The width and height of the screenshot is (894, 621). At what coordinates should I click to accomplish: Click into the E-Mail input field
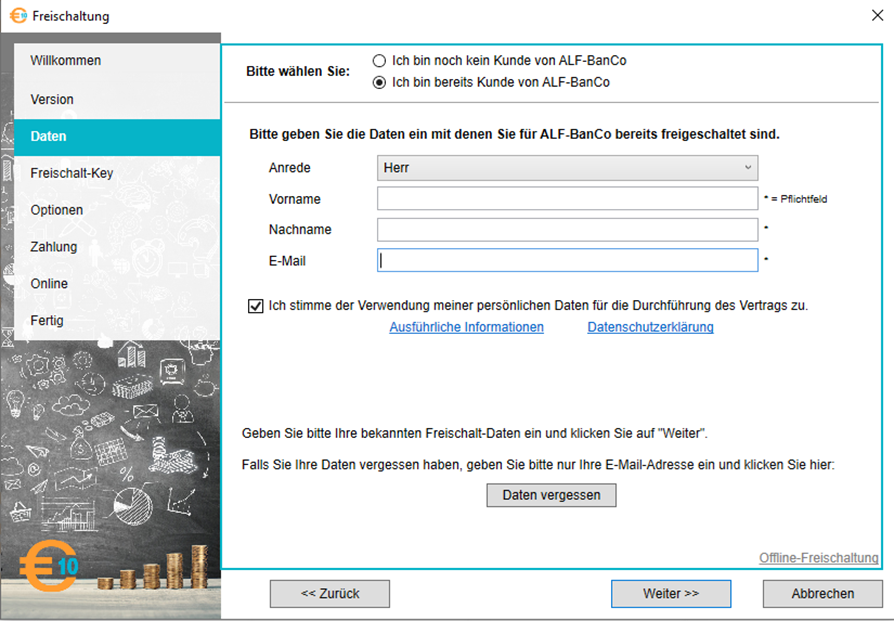567,260
